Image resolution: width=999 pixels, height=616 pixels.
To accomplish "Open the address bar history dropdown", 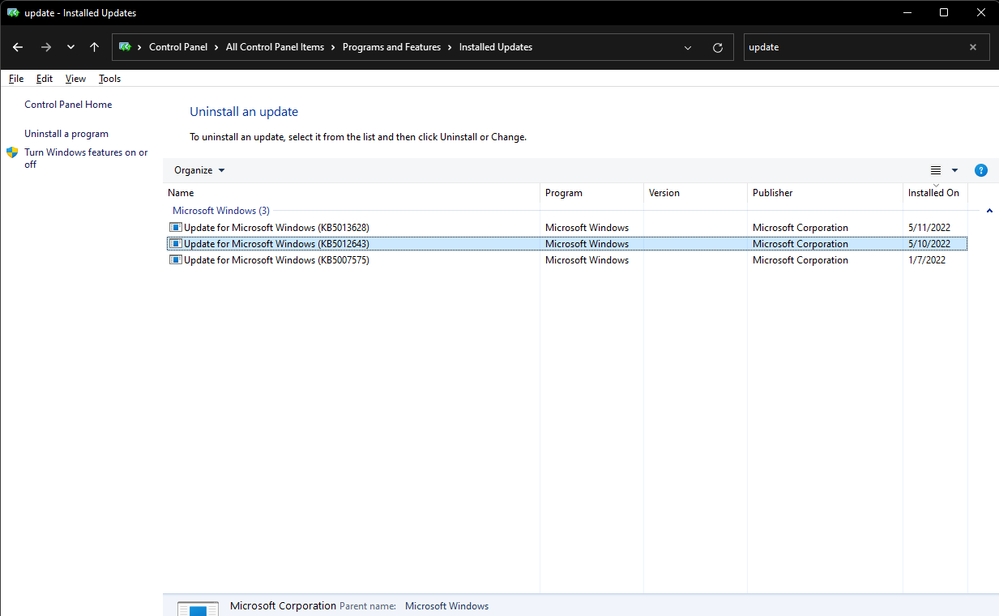I will point(687,47).
